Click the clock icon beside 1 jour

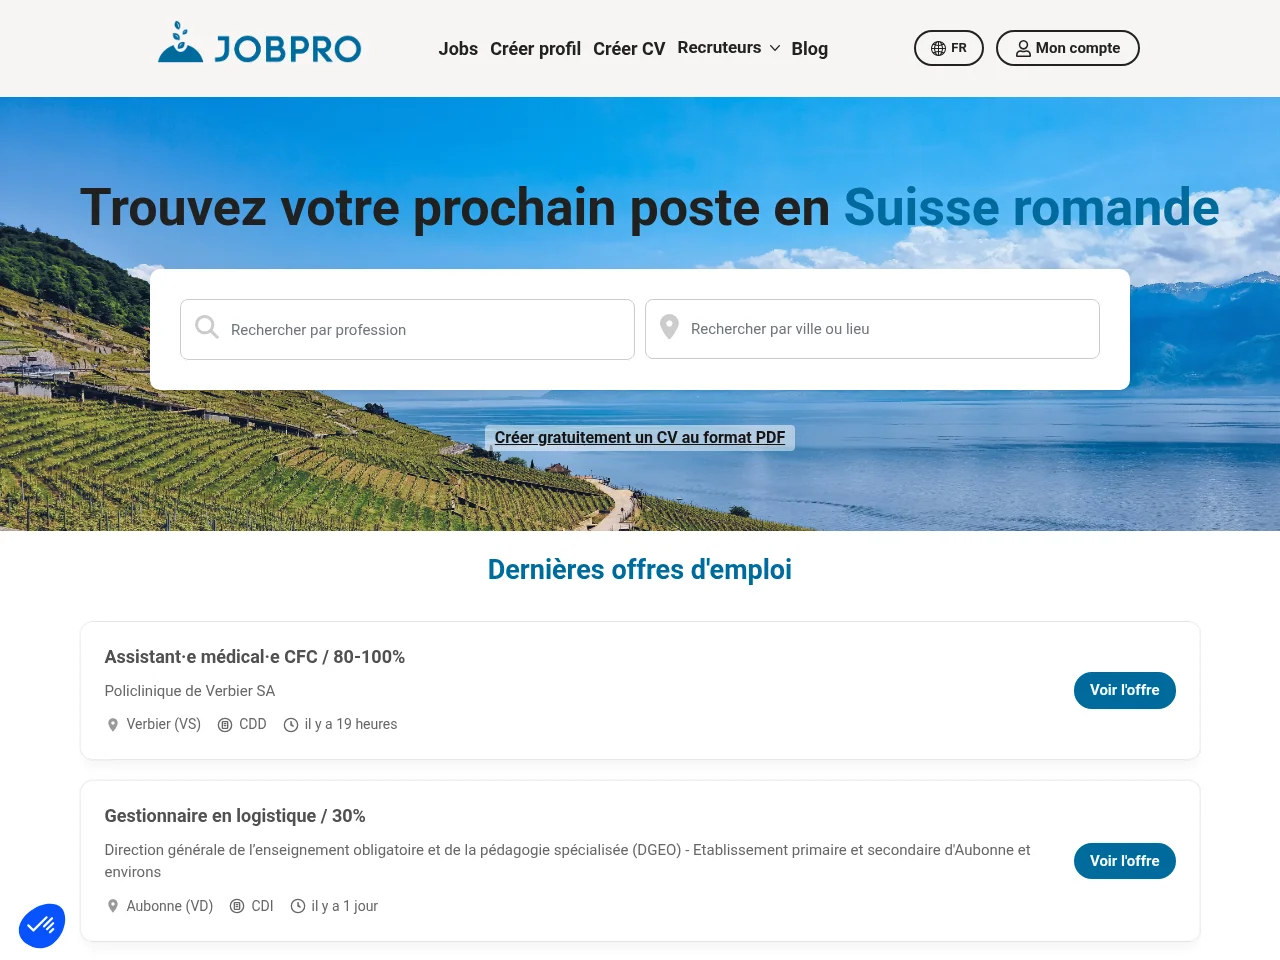tap(298, 906)
